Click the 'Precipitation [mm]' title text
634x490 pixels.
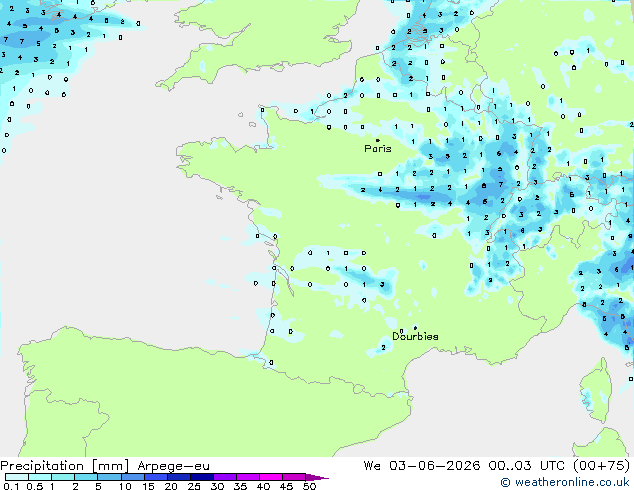(x=65, y=466)
